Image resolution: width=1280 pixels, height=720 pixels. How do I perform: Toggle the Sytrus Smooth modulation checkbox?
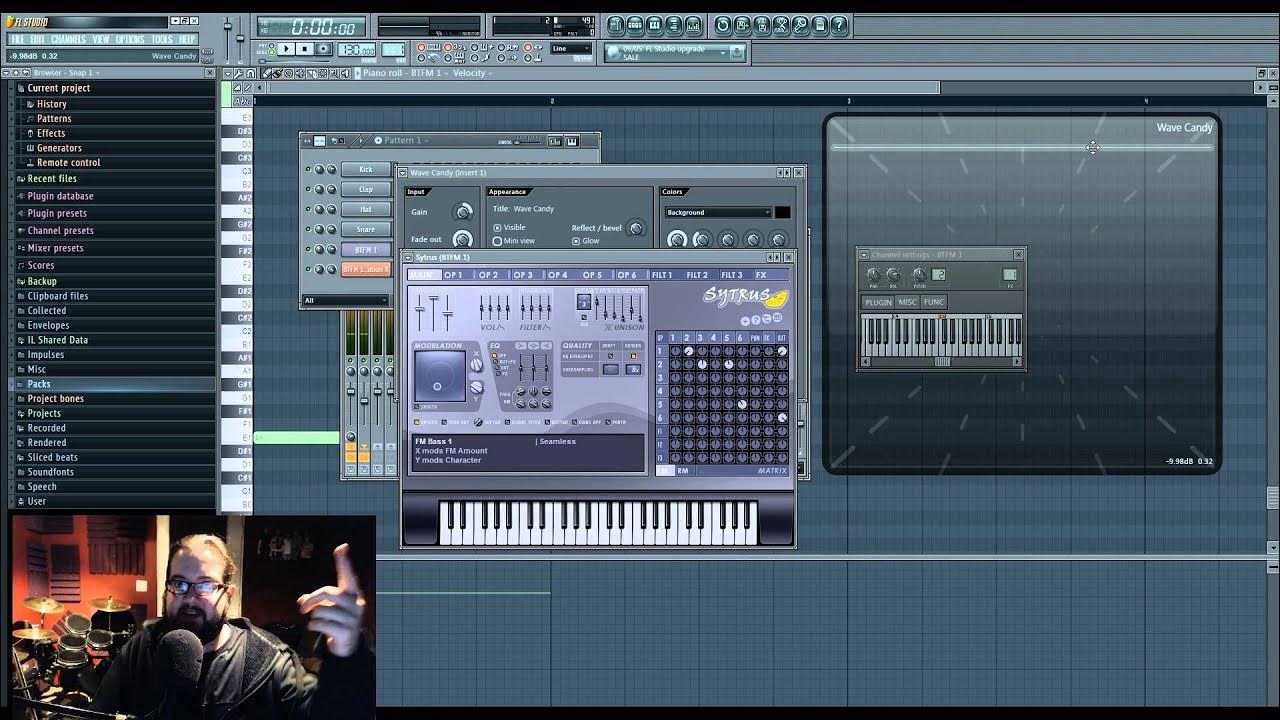pyautogui.click(x=417, y=407)
